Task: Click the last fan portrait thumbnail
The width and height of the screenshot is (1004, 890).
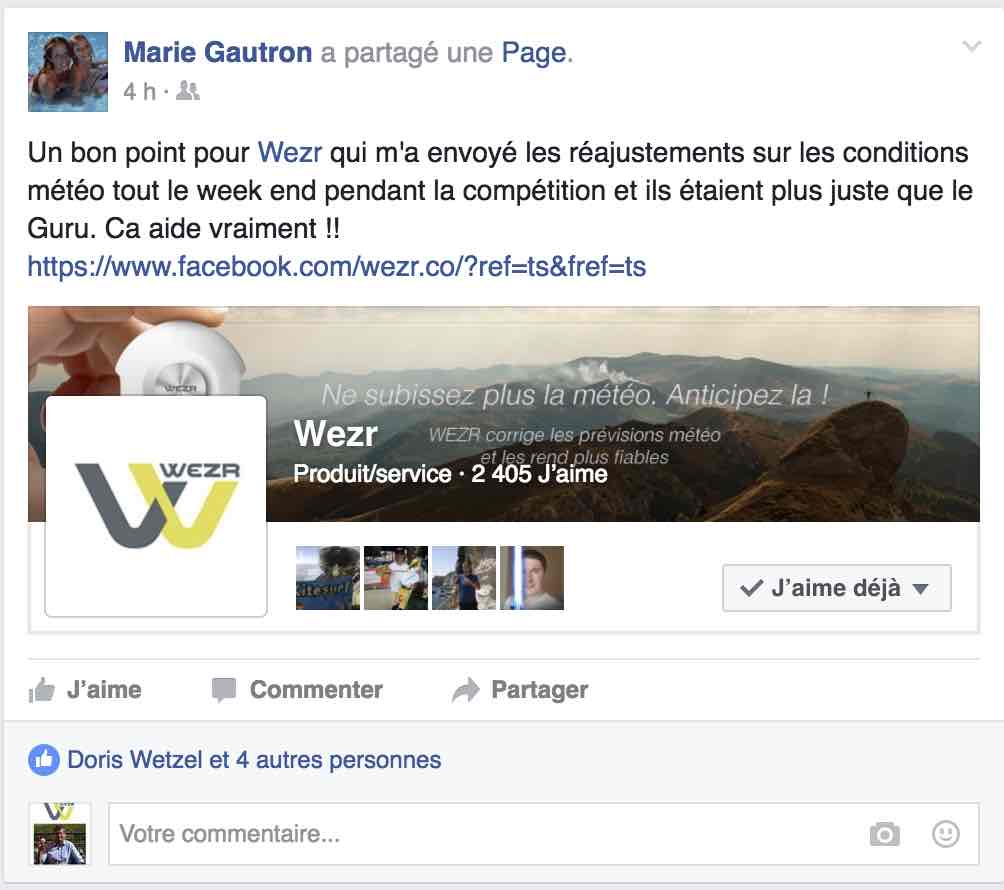Action: coord(531,578)
